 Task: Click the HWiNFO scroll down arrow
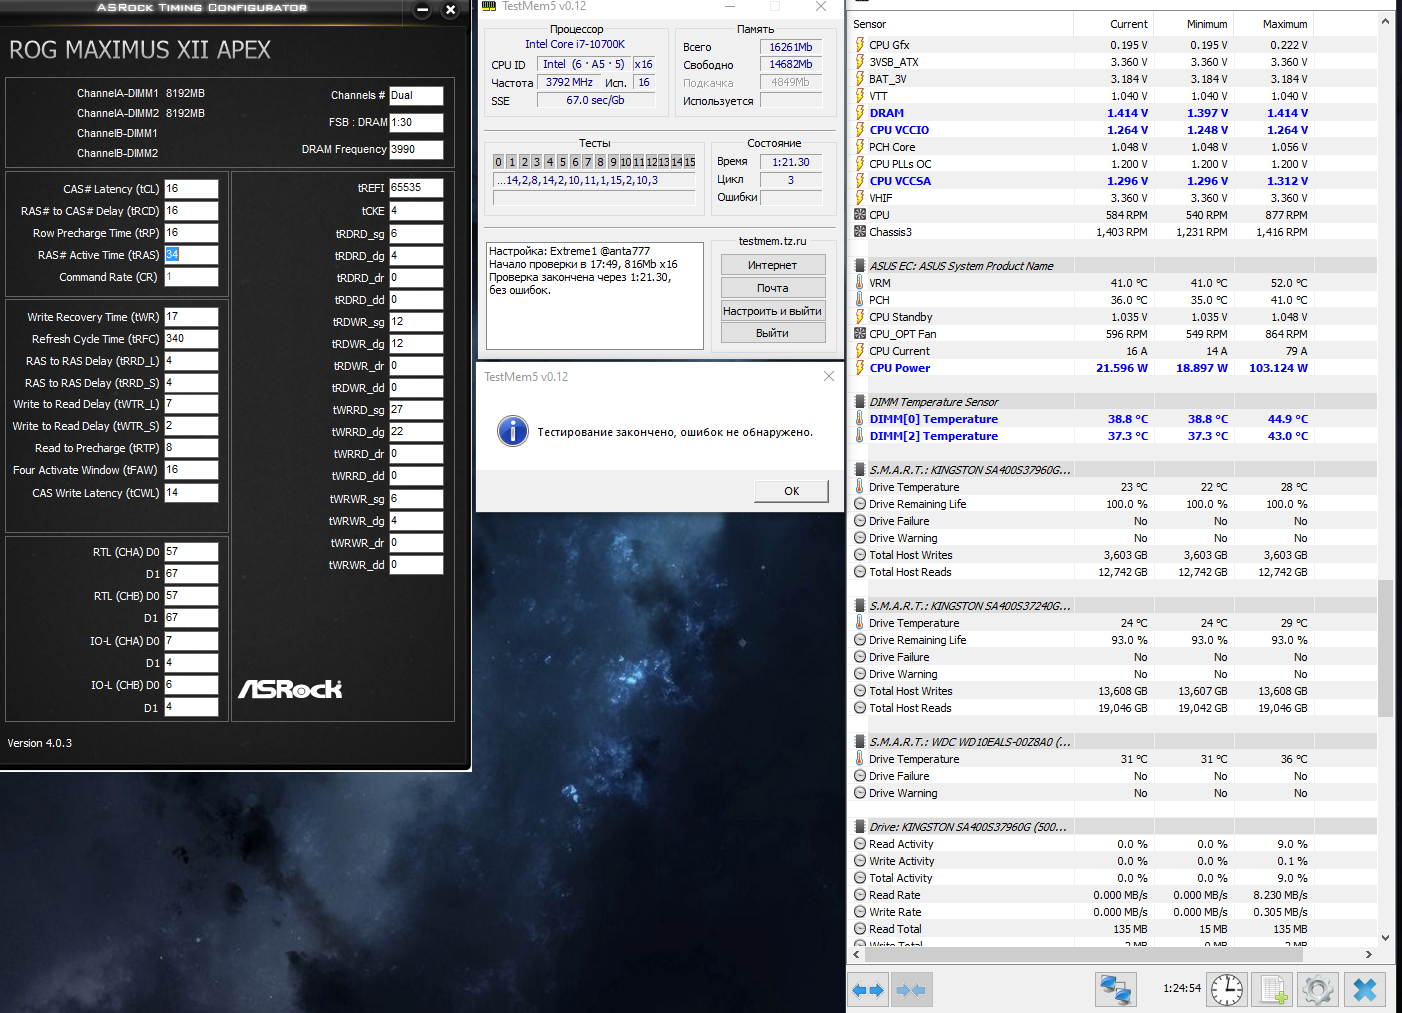click(x=1385, y=938)
